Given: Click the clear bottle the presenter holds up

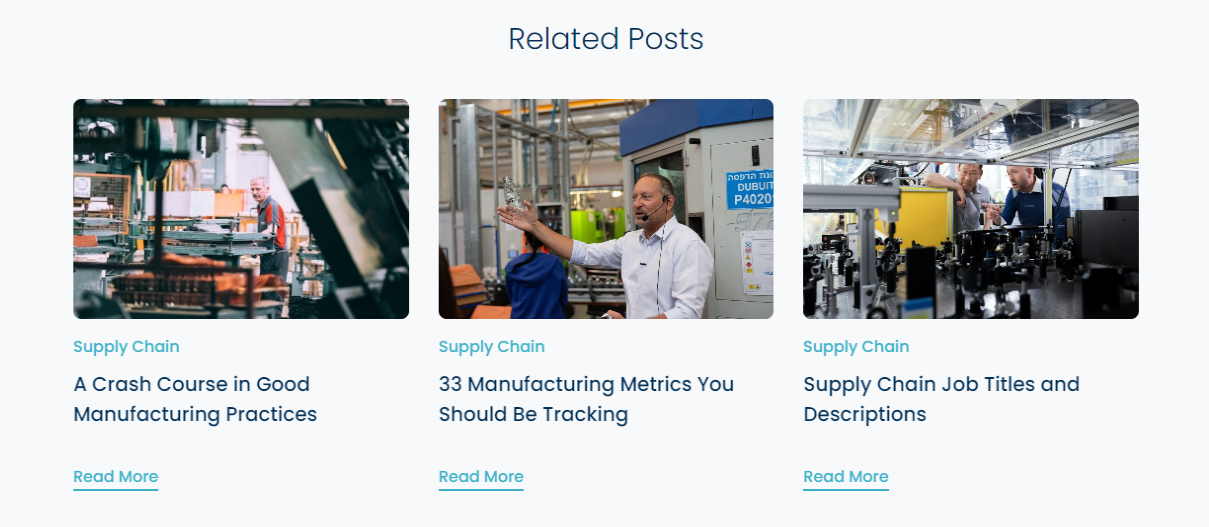Looking at the screenshot, I should point(514,193).
